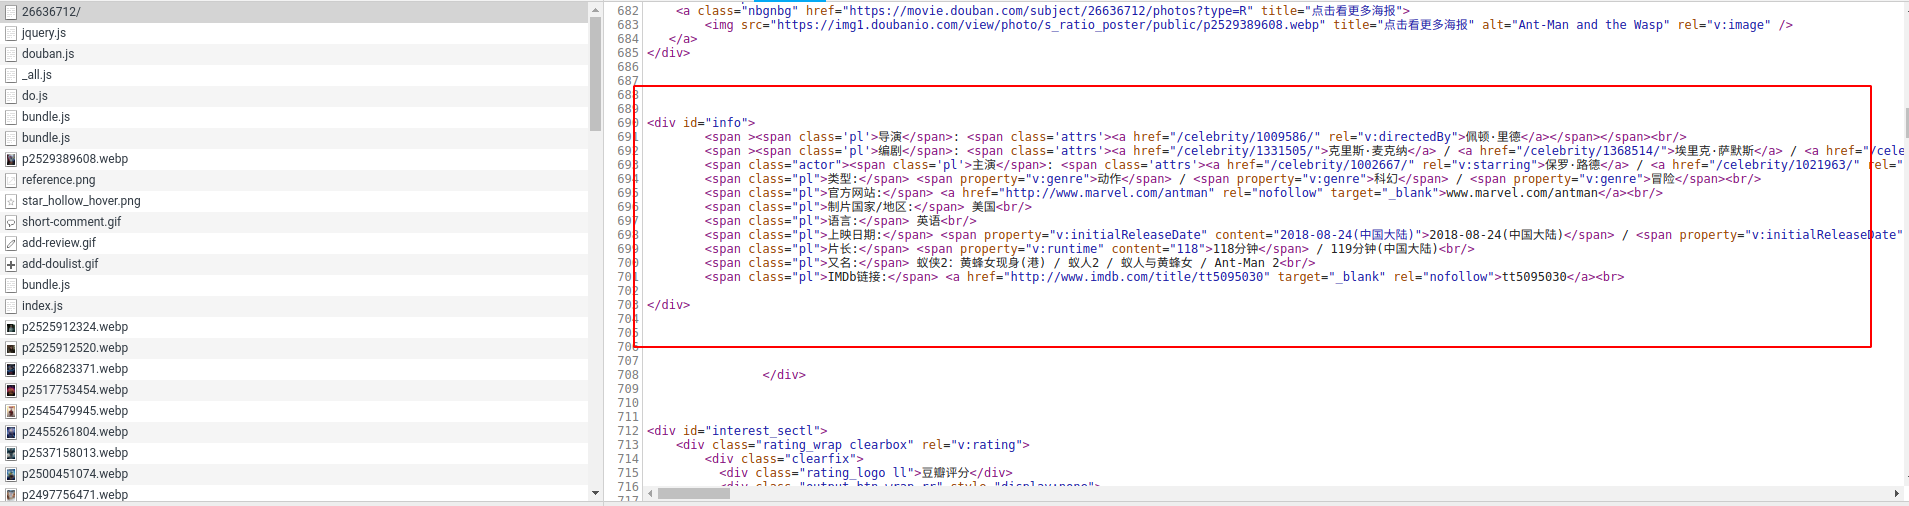The width and height of the screenshot is (1909, 506).
Task: Click the closing </div> on line 703
Action: click(x=668, y=305)
